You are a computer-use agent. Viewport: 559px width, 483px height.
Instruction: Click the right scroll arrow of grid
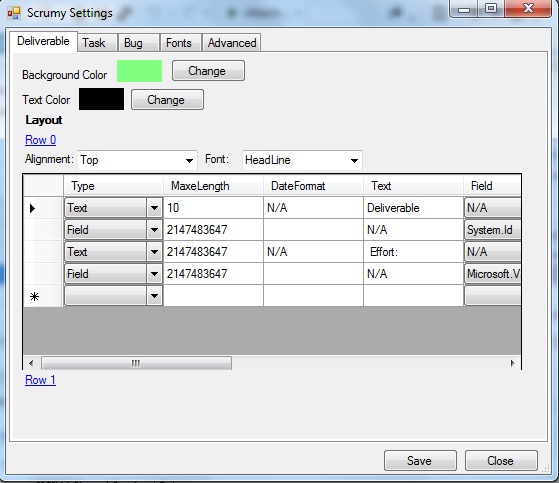coord(513,363)
